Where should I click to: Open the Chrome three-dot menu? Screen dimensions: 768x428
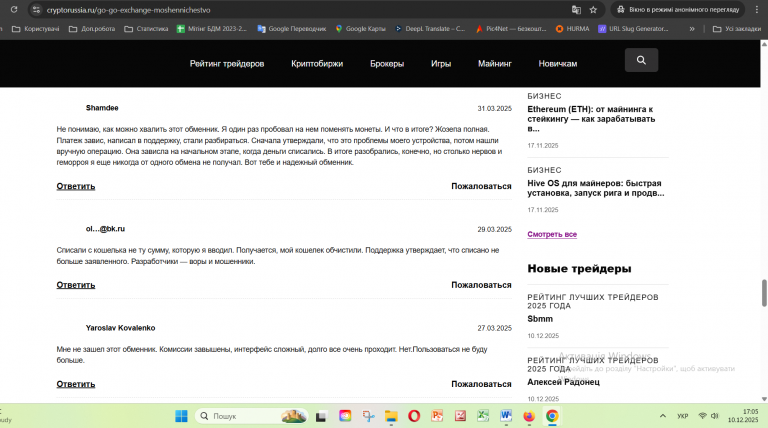point(756,10)
